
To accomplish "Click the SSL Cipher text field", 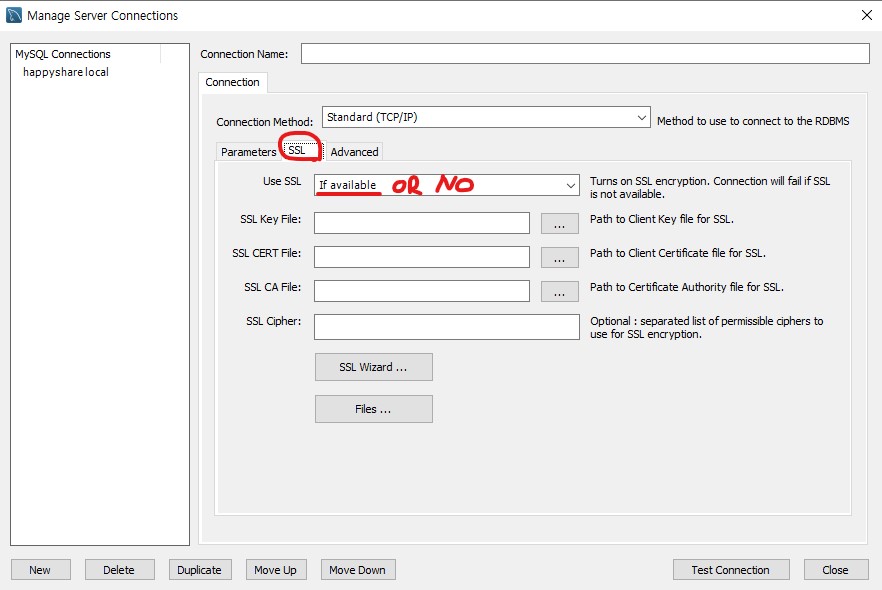I will (x=447, y=327).
